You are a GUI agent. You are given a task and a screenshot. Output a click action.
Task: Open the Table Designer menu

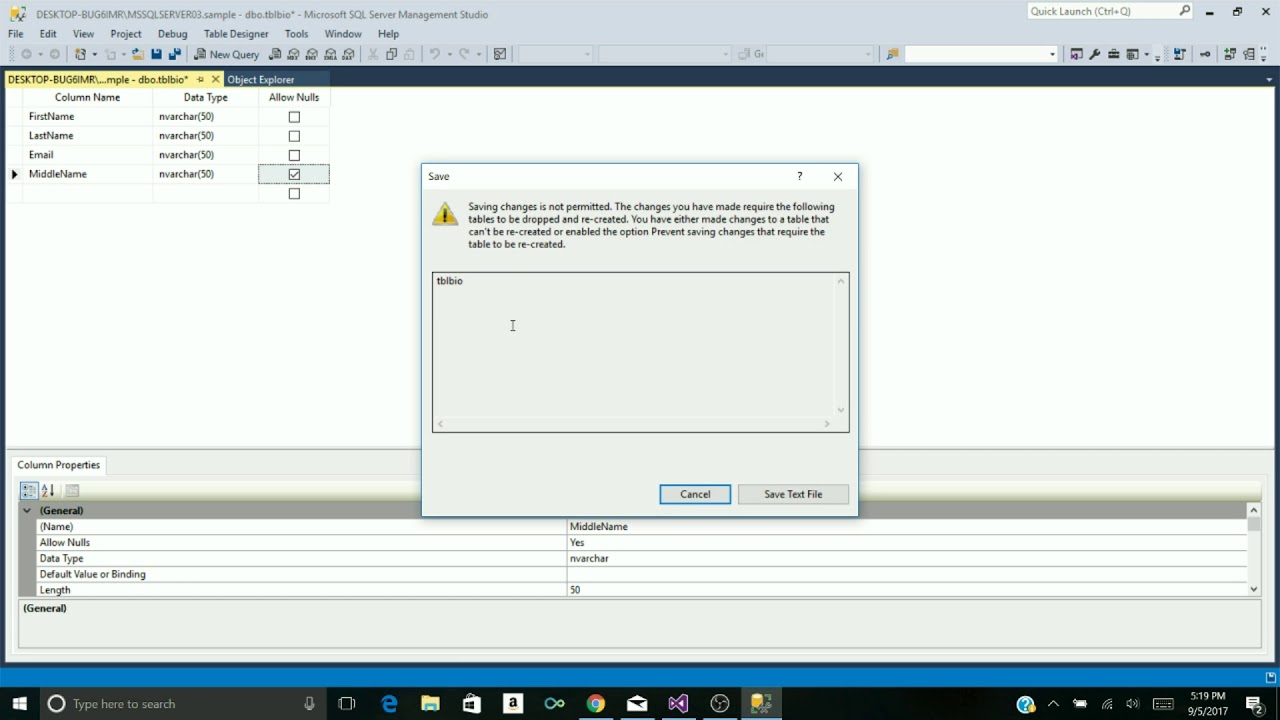[236, 33]
